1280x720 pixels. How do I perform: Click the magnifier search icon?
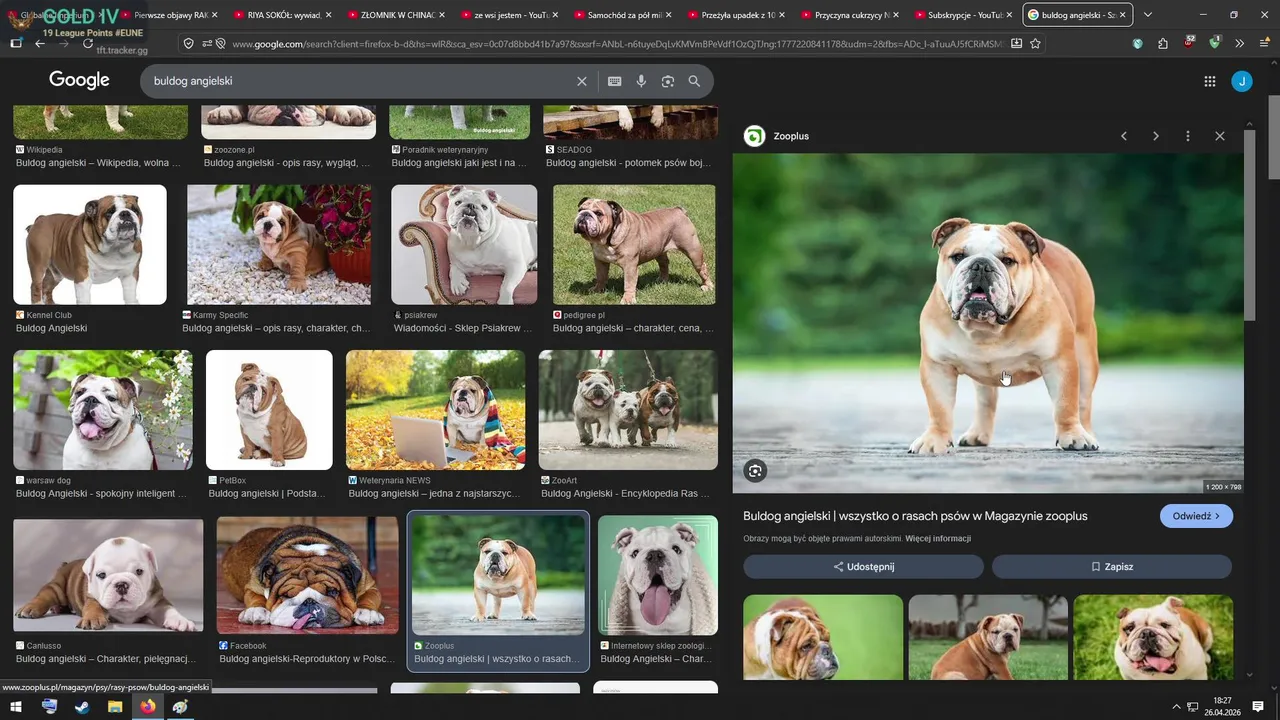pos(694,81)
